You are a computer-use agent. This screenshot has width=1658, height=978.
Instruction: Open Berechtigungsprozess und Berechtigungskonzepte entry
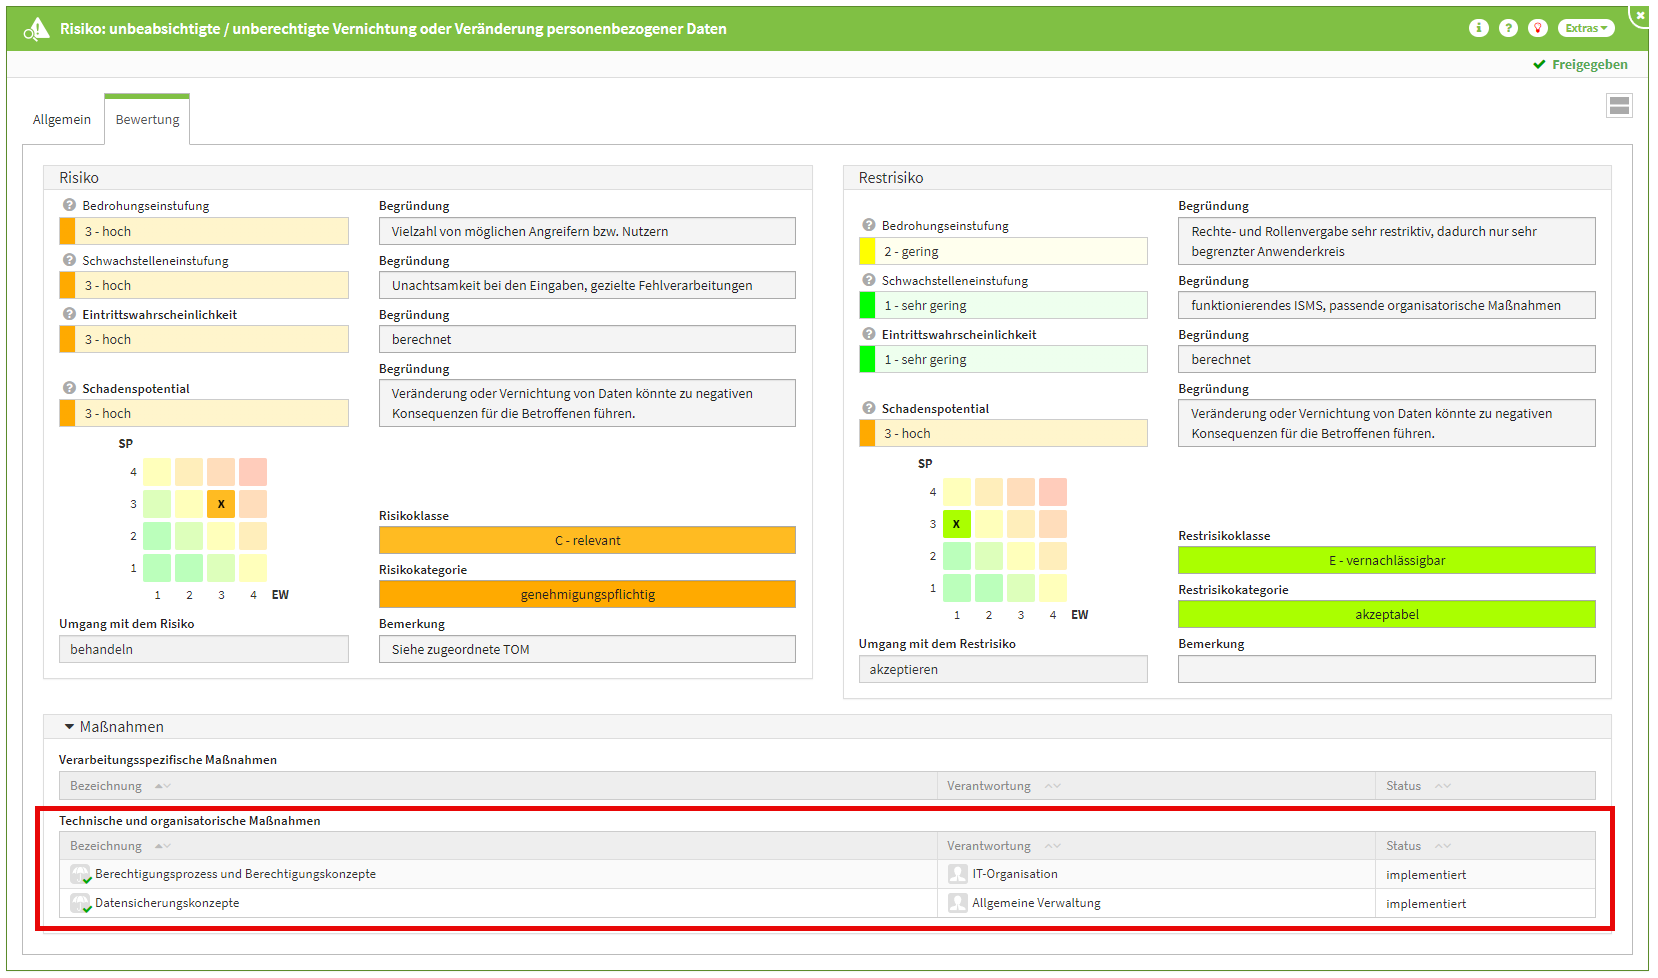235,874
